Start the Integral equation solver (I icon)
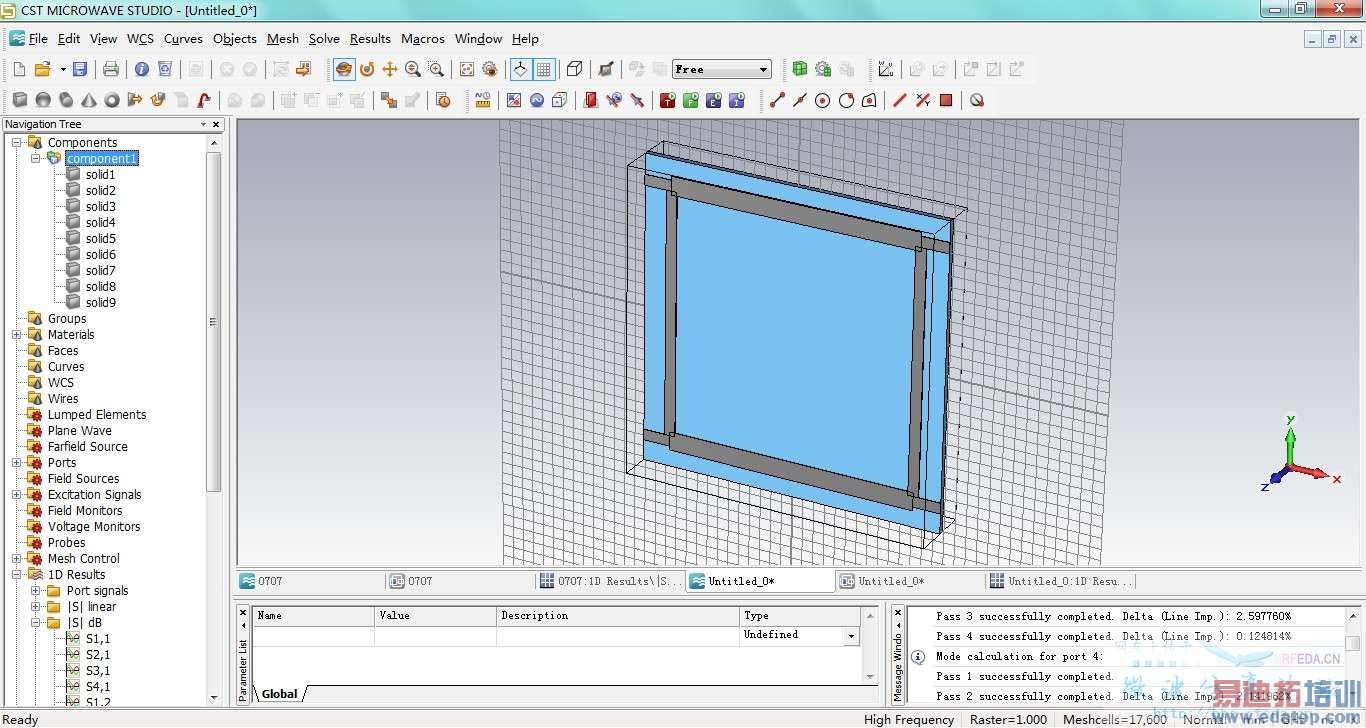1366x728 pixels. pos(737,100)
